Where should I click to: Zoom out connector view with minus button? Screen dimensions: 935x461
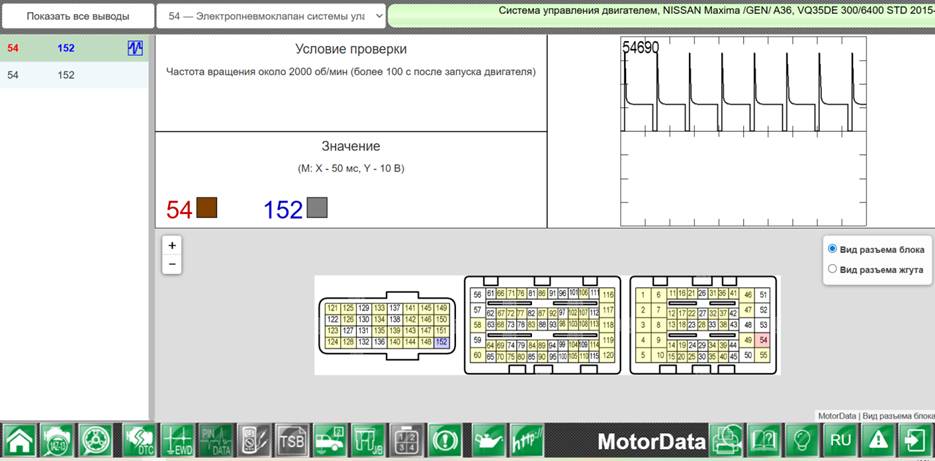point(172,264)
